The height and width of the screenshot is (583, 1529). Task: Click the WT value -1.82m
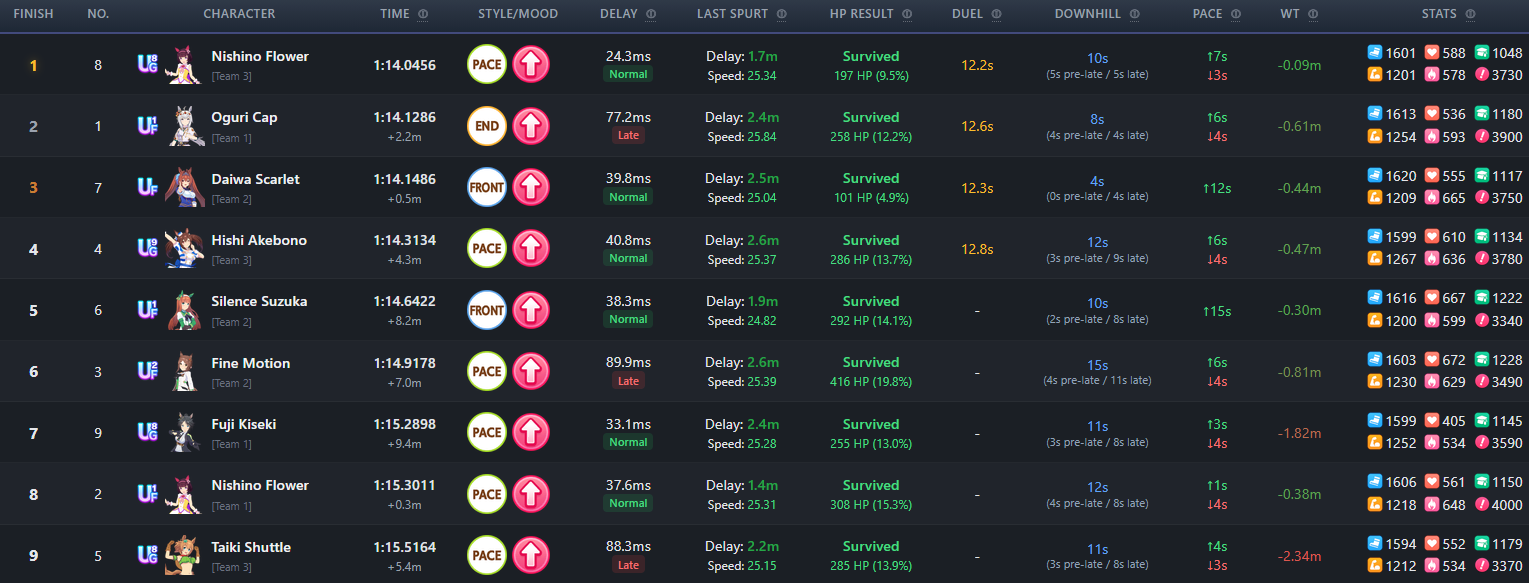(x=1299, y=433)
